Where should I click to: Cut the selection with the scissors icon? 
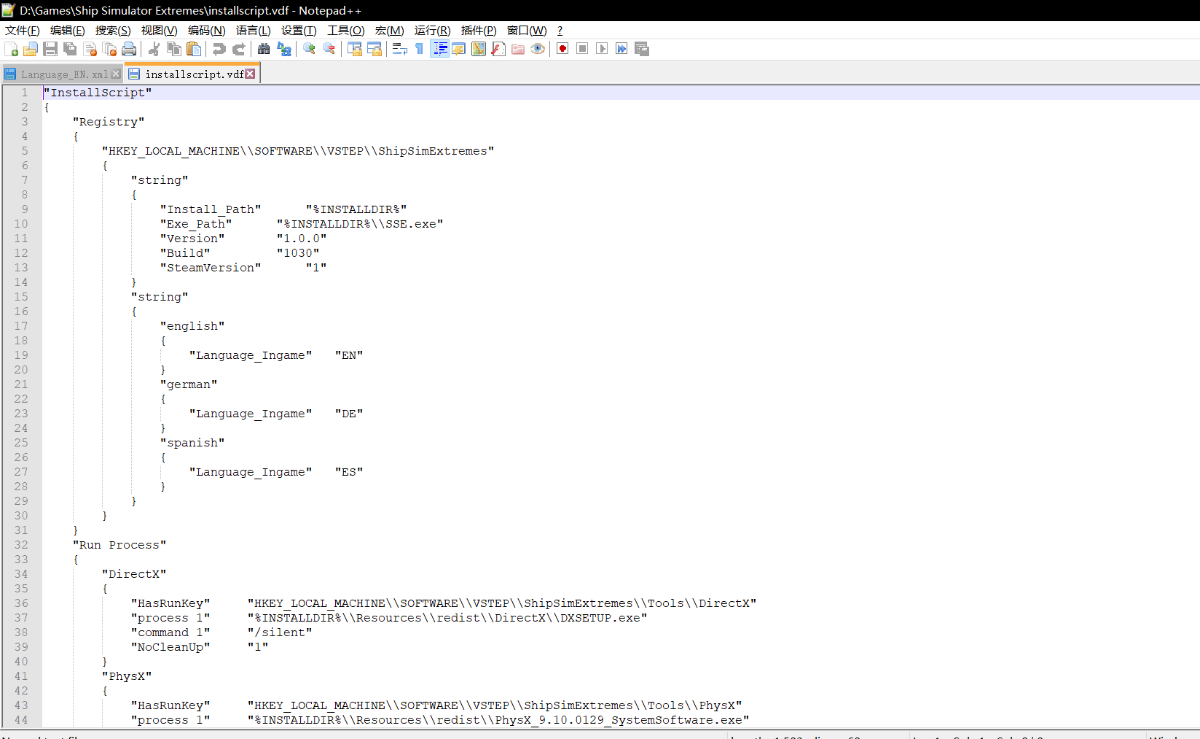click(x=154, y=48)
